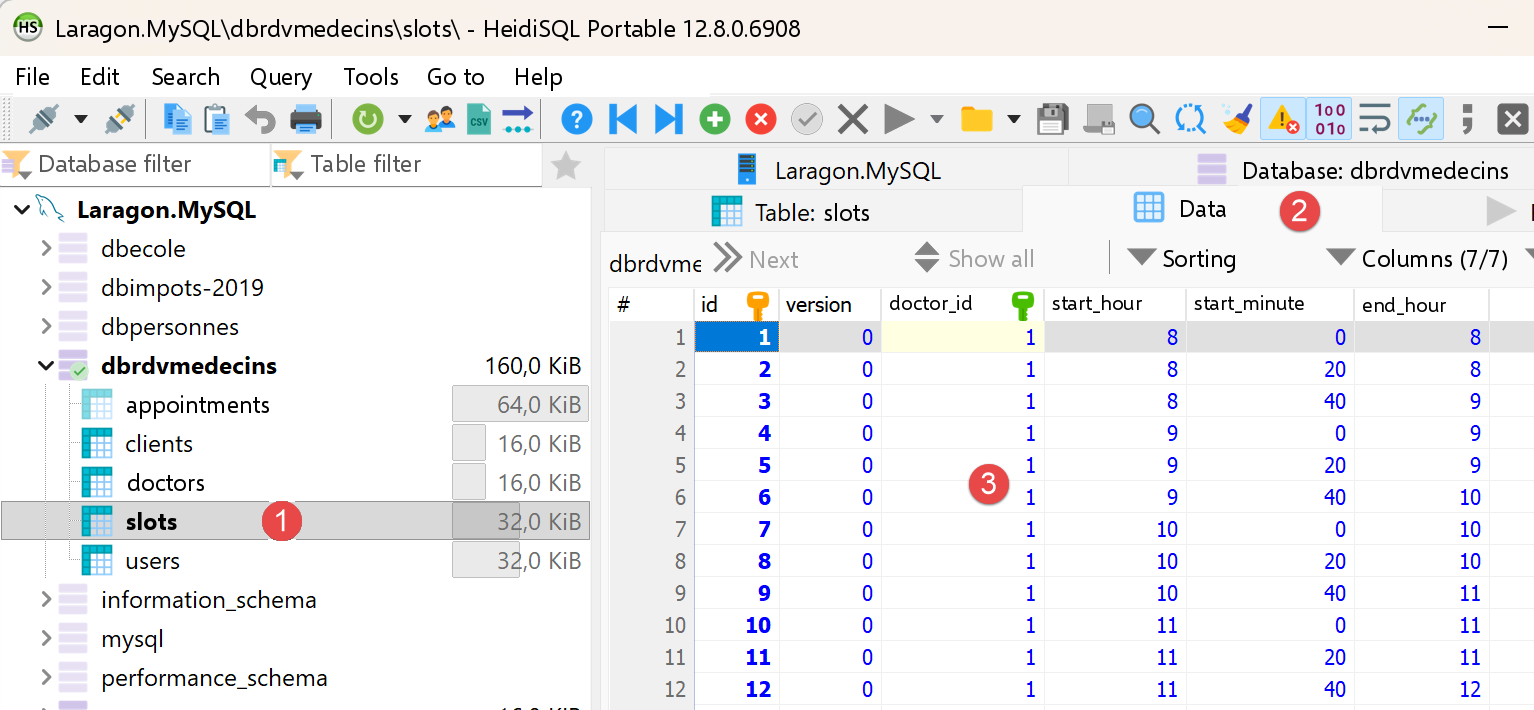Click the blue Help question mark icon

[x=576, y=120]
